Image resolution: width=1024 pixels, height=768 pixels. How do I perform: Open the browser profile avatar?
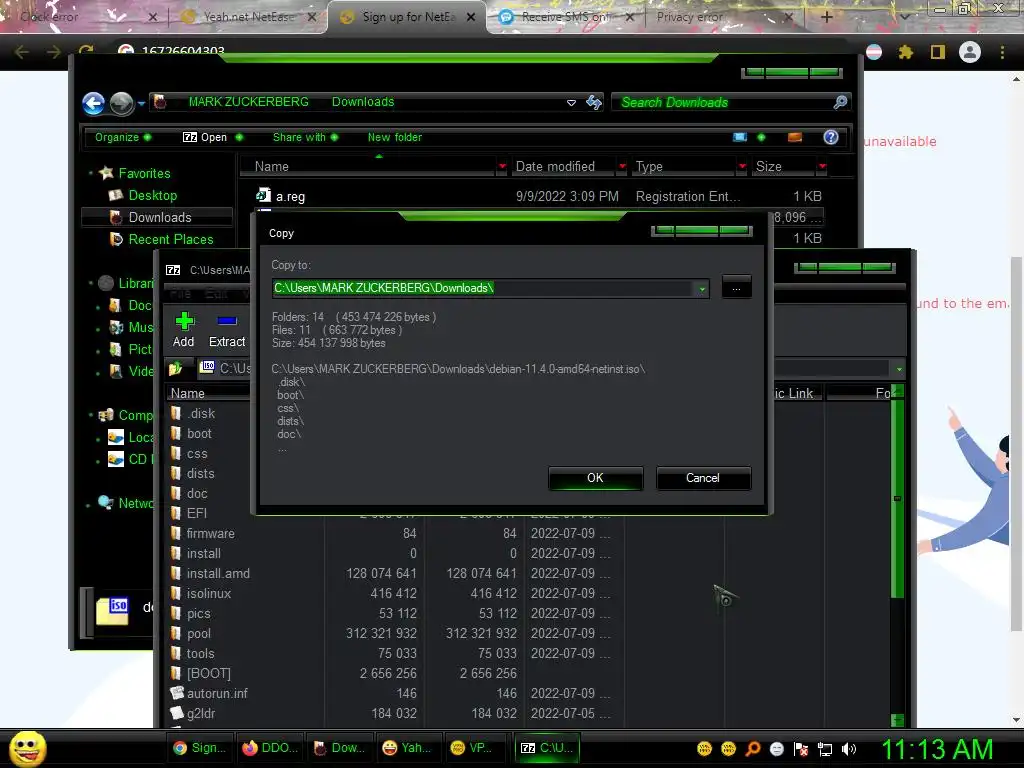(970, 52)
